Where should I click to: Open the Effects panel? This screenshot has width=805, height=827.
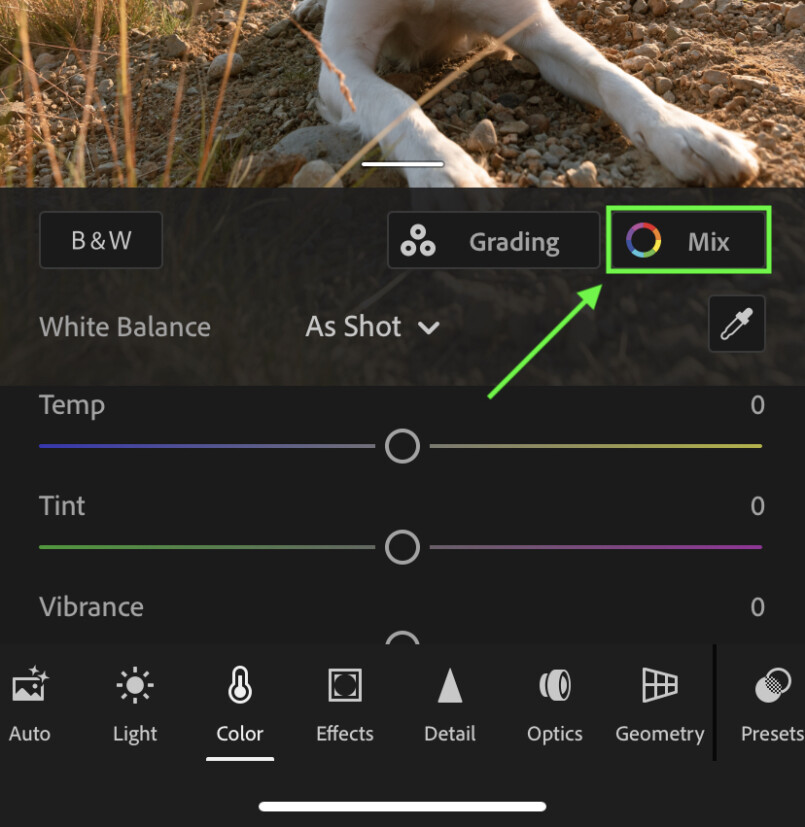(344, 703)
